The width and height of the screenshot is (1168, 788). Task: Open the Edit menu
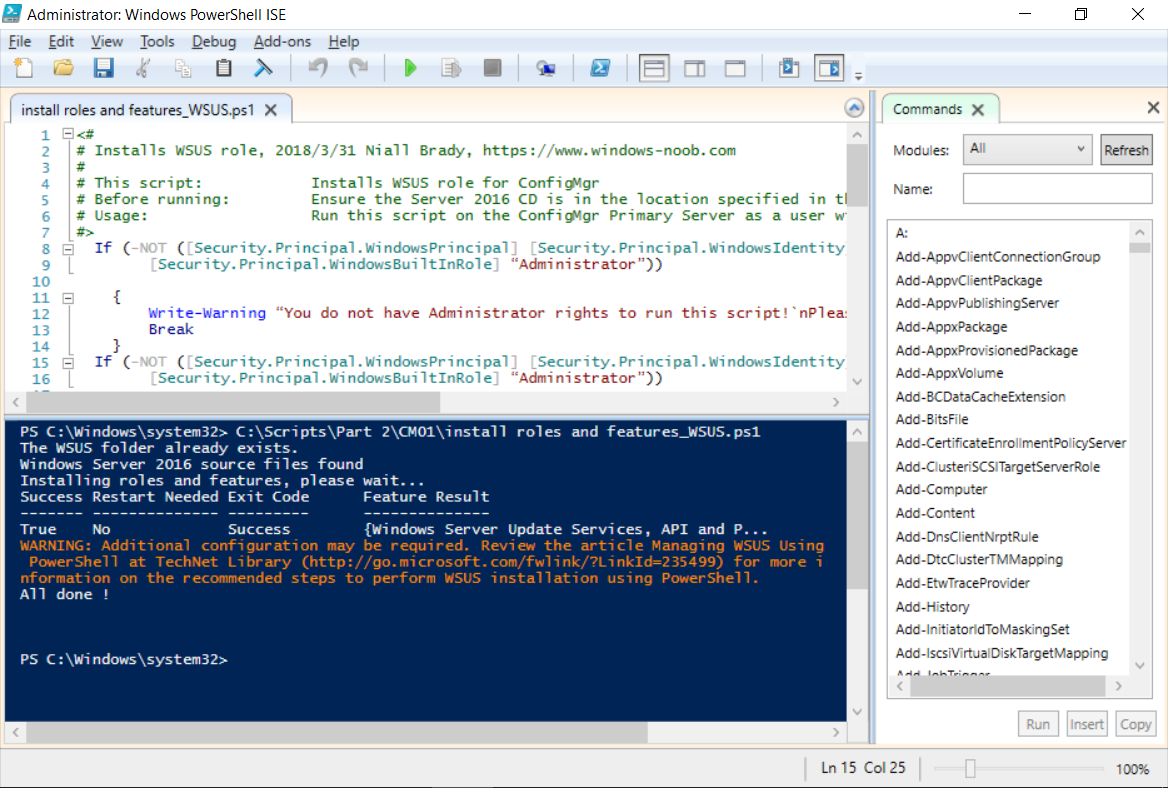pyautogui.click(x=61, y=42)
